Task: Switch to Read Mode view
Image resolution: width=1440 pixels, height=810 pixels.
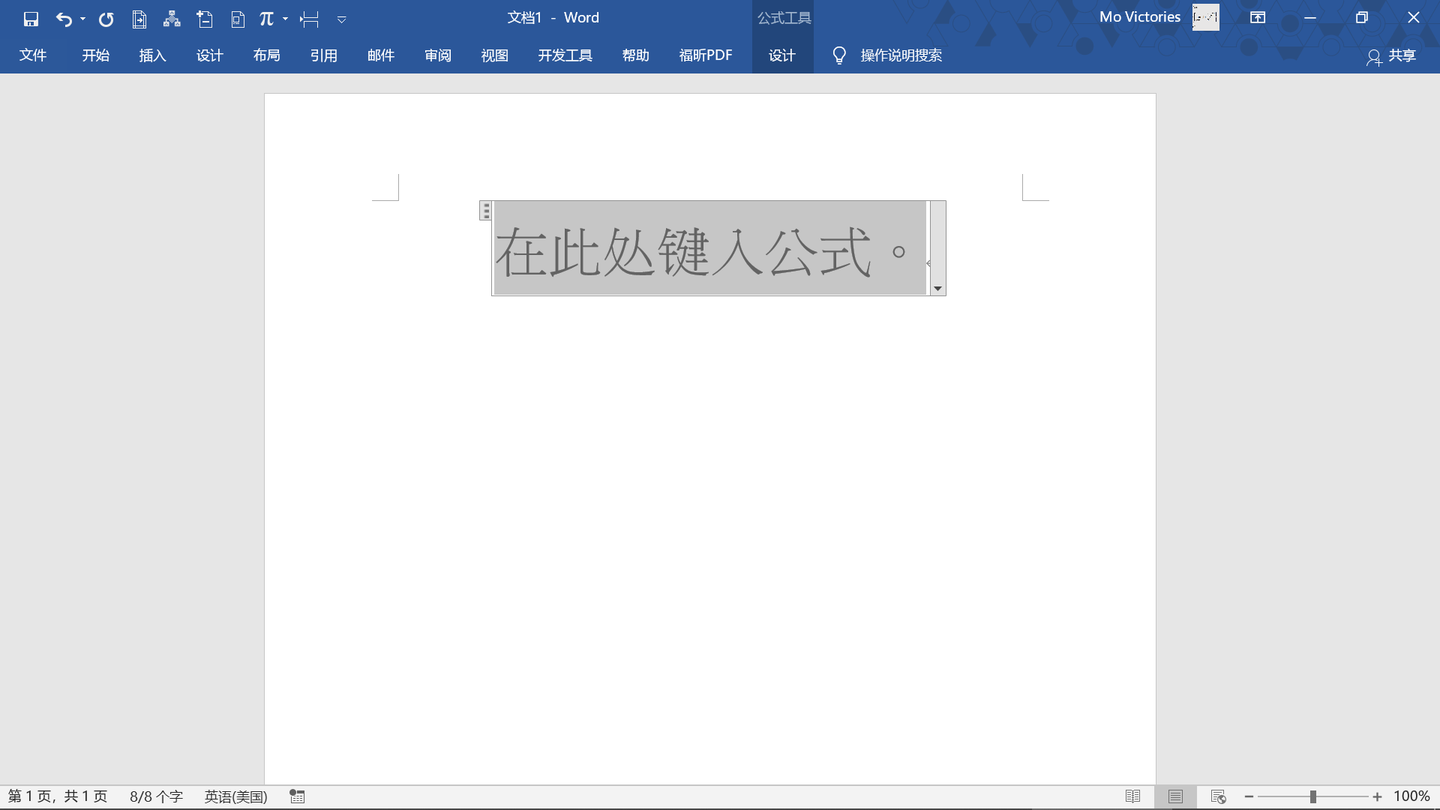Action: 1133,797
